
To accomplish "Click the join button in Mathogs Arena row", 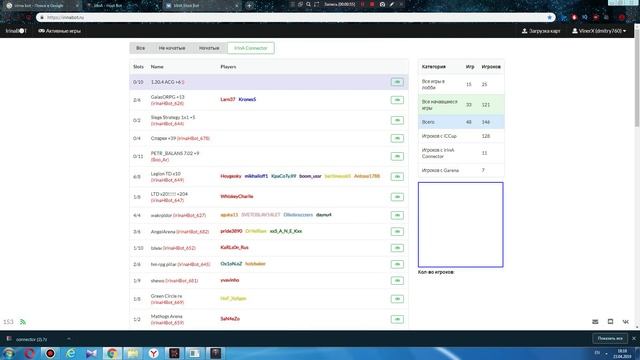I will coord(397,319).
